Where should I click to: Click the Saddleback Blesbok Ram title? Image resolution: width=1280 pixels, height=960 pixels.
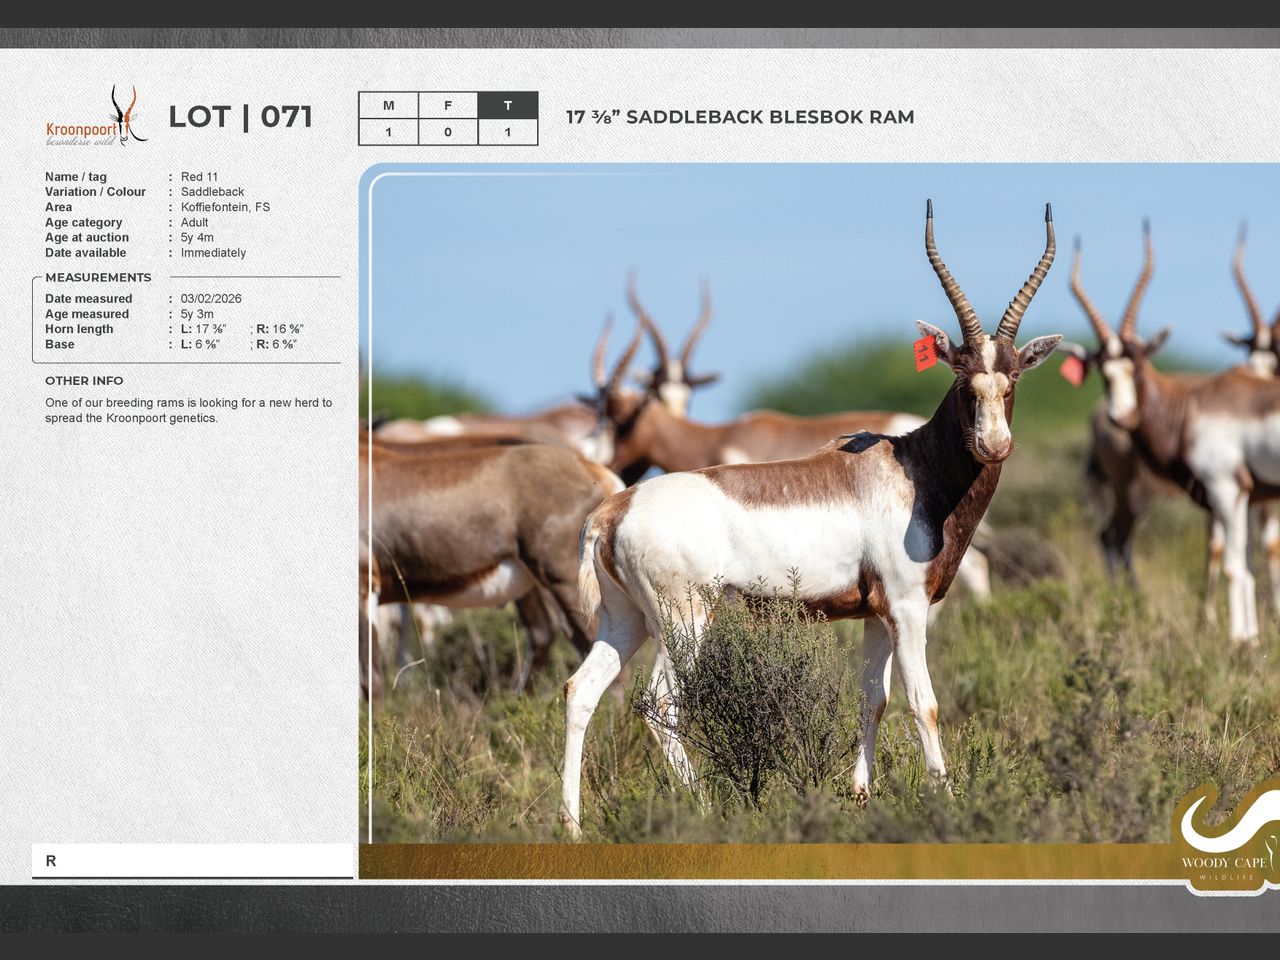click(740, 117)
